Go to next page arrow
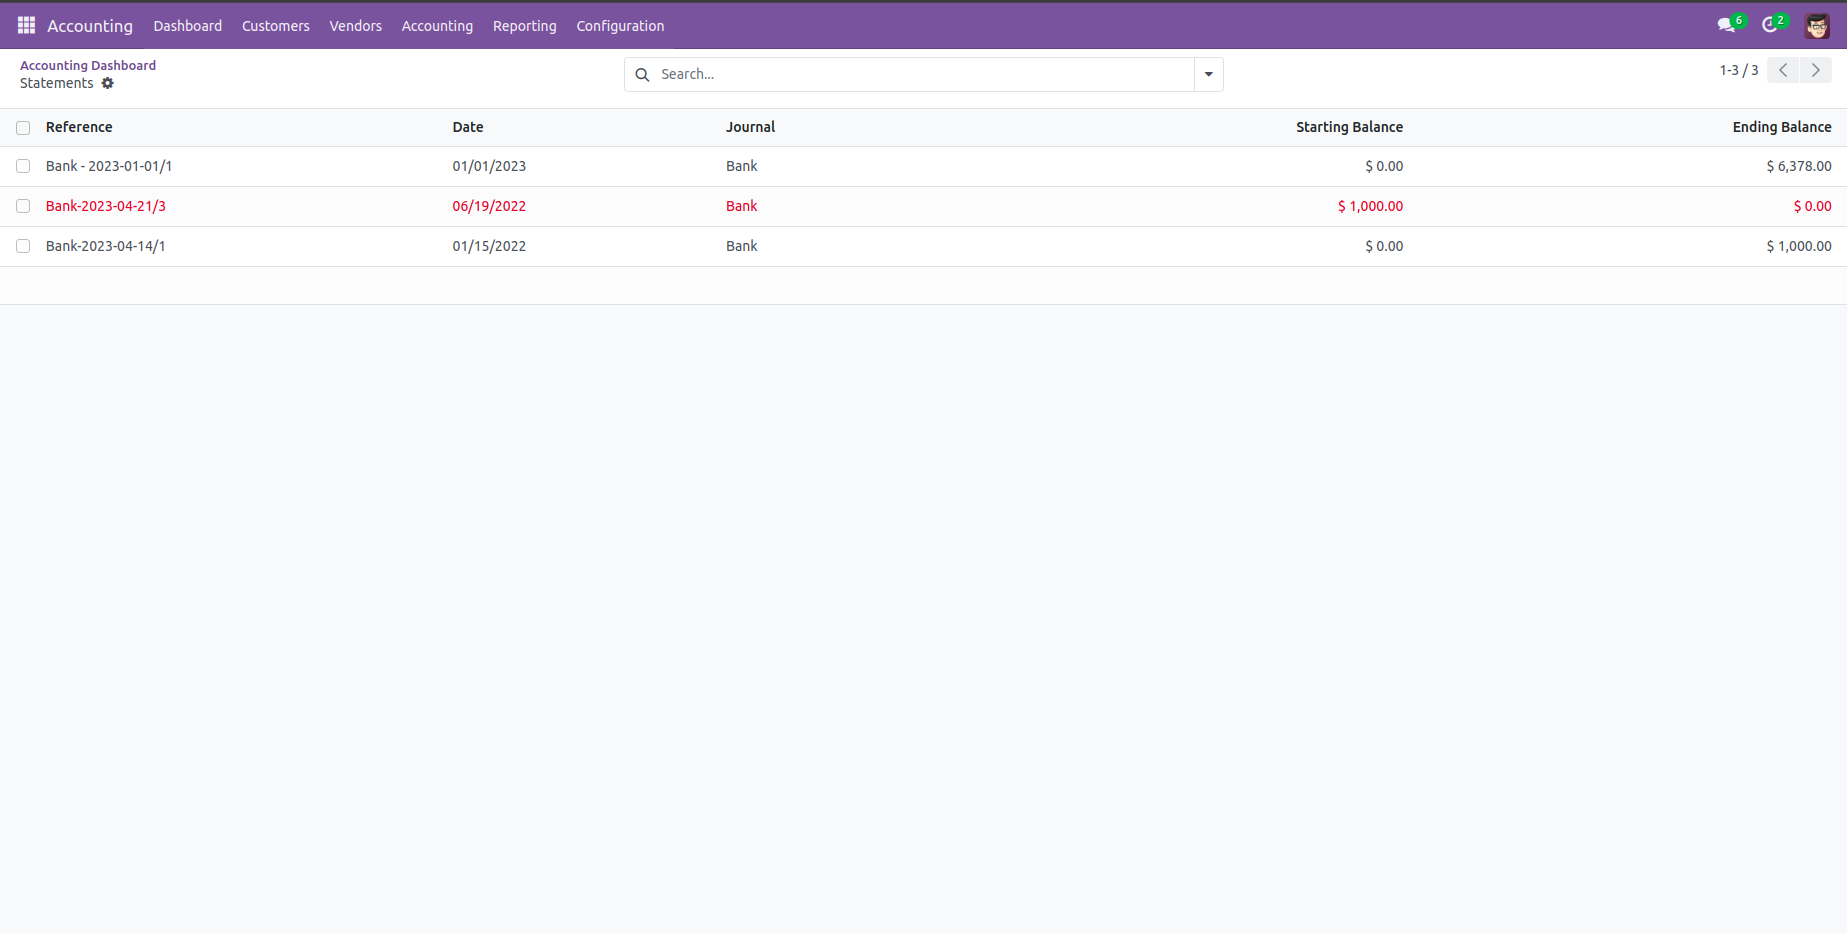1847x934 pixels. (x=1816, y=70)
